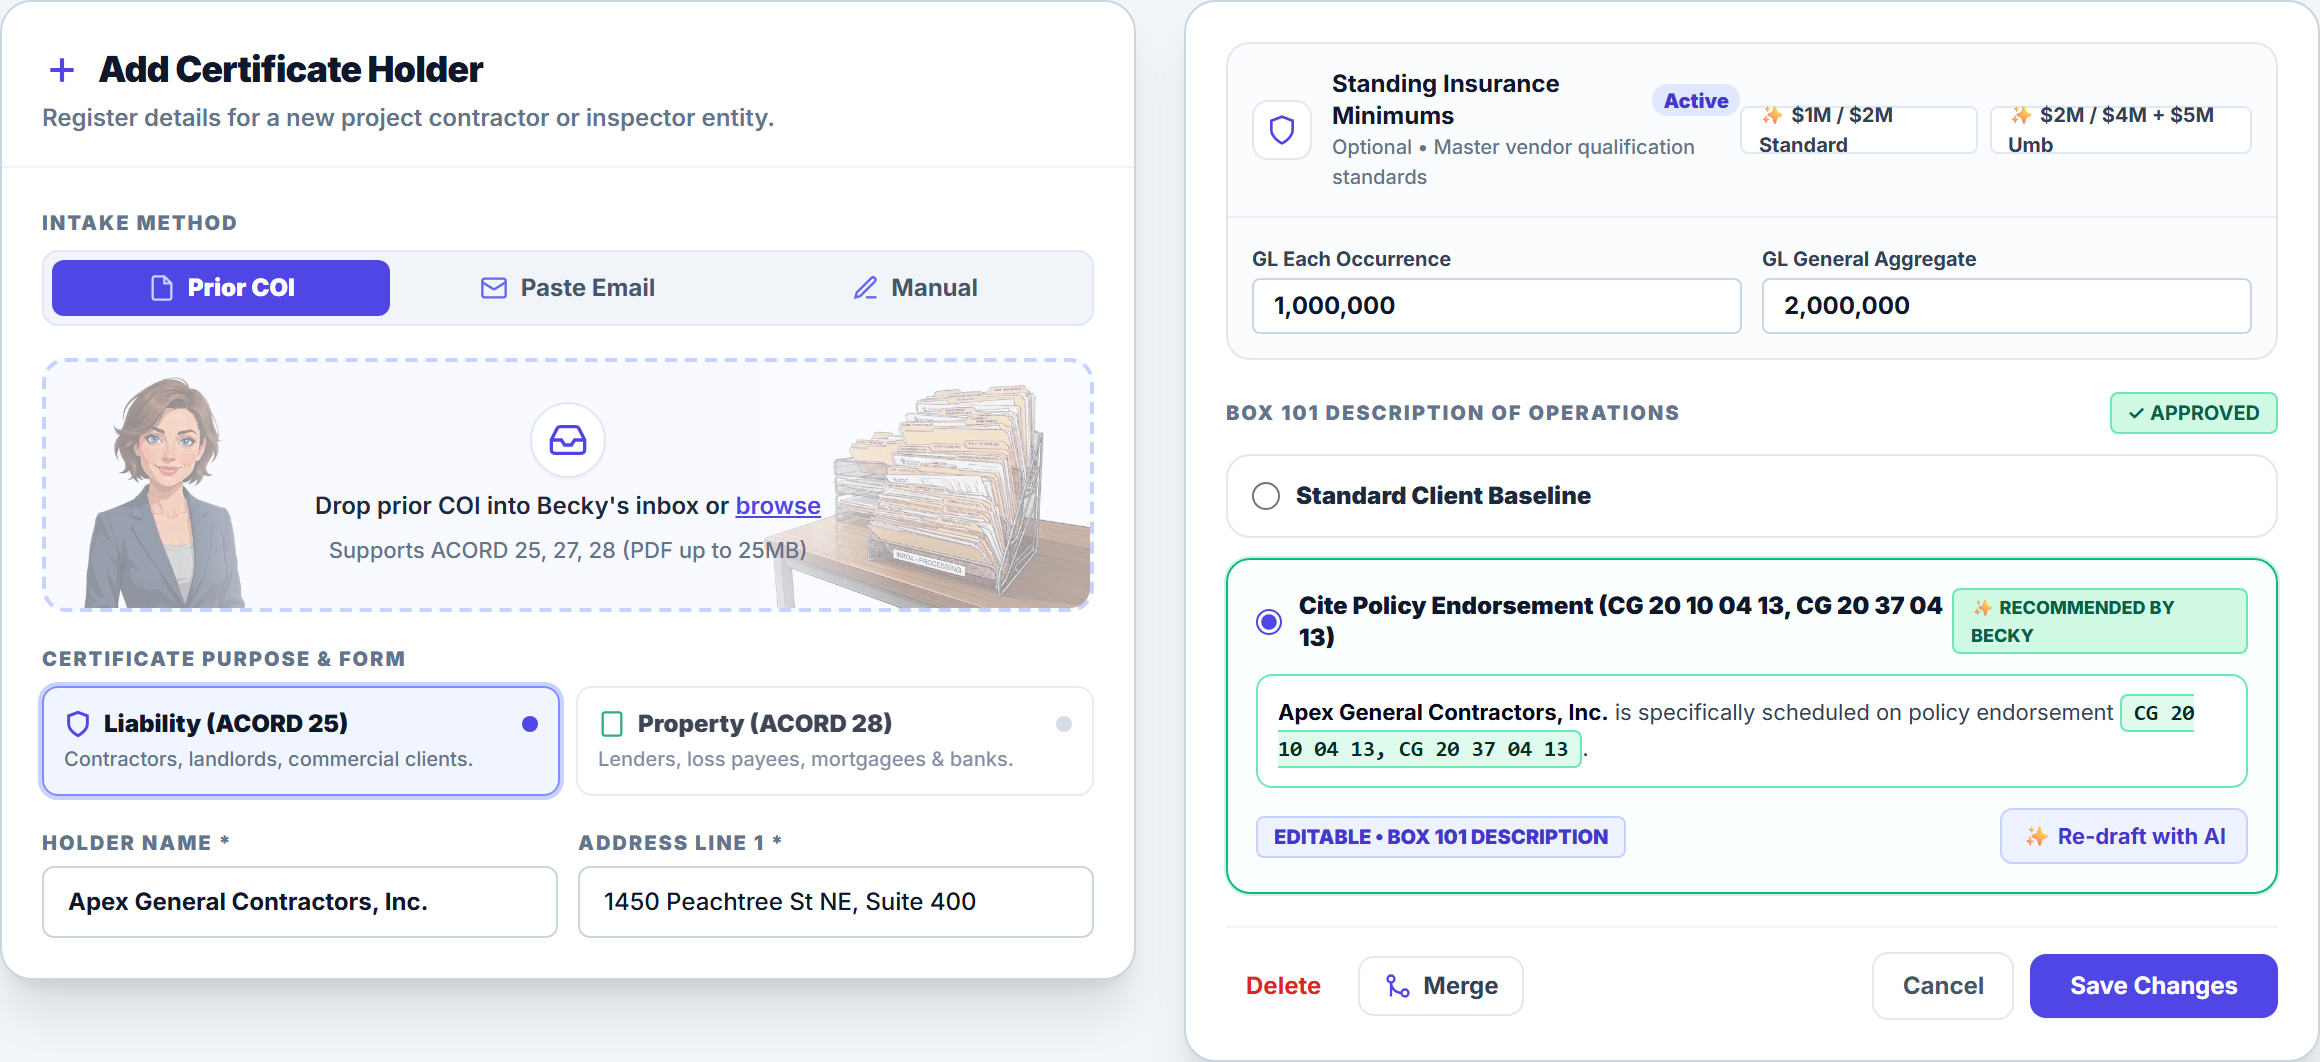Click the shield icon next to Standing Insurance Minimums
Image resolution: width=2320 pixels, height=1062 pixels.
click(1282, 130)
